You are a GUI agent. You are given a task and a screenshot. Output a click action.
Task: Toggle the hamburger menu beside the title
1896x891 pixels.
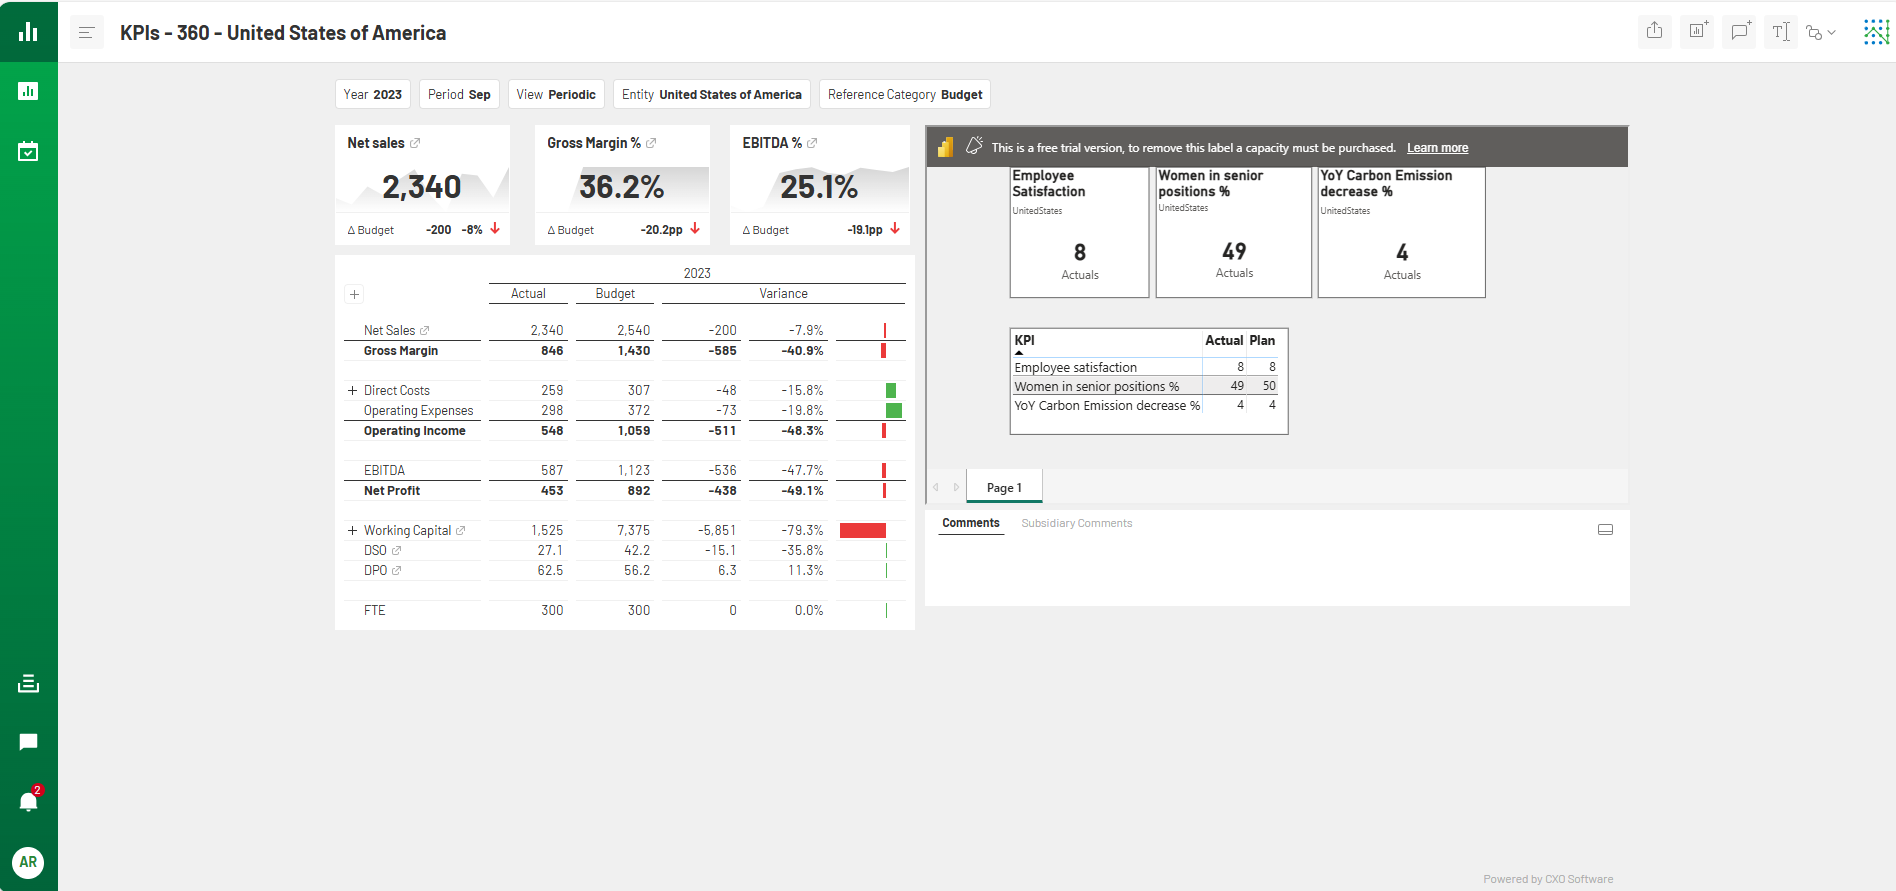click(x=86, y=33)
